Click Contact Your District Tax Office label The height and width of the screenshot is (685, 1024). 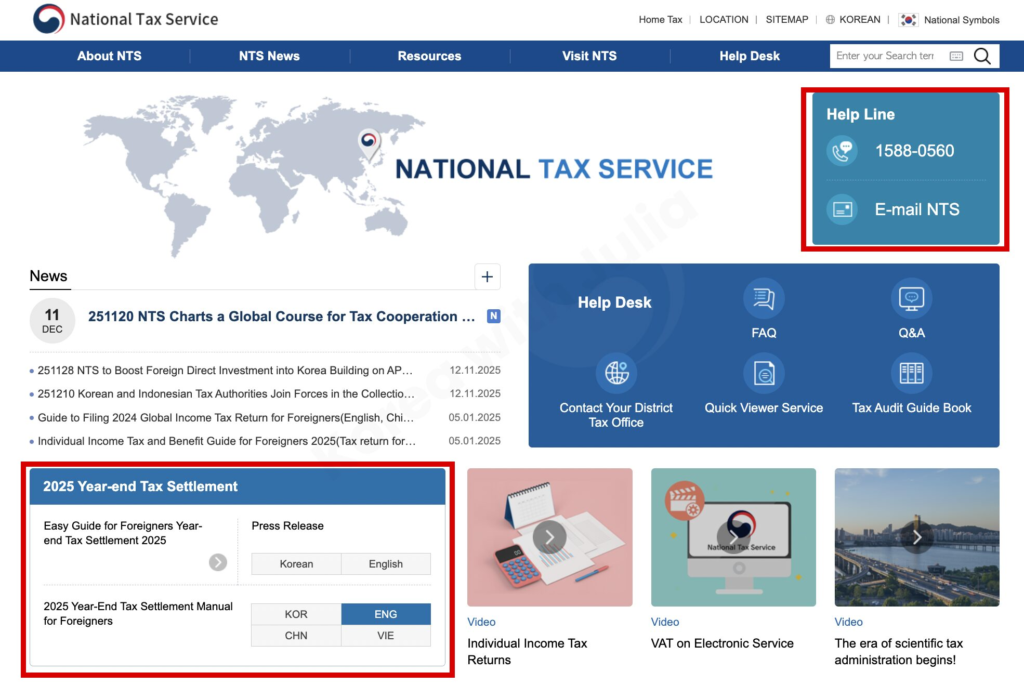(x=616, y=415)
